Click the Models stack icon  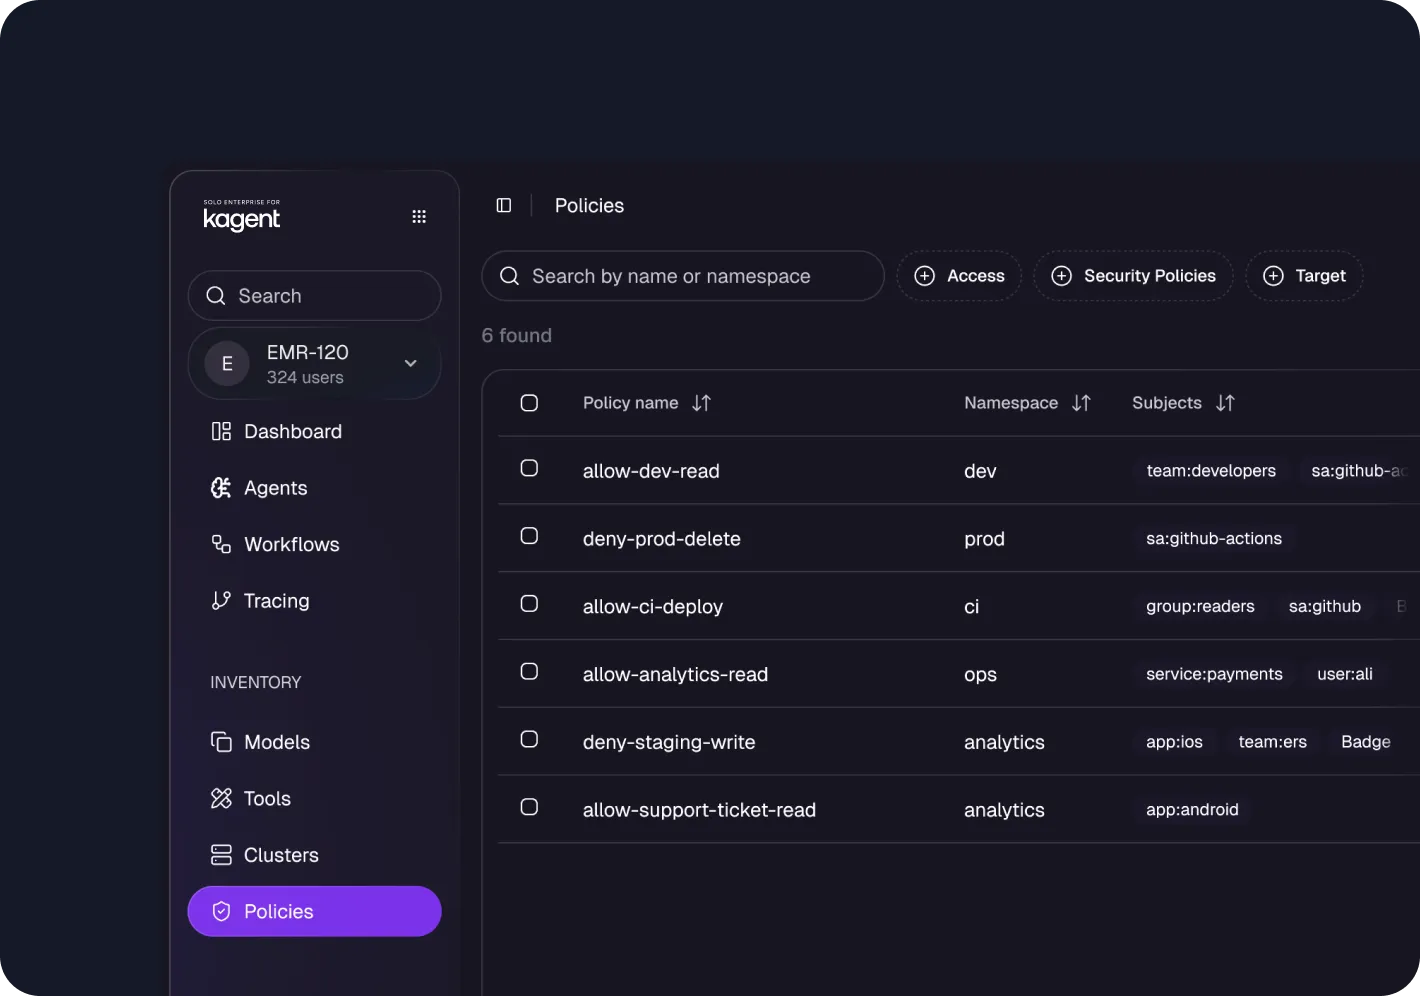[x=221, y=742]
